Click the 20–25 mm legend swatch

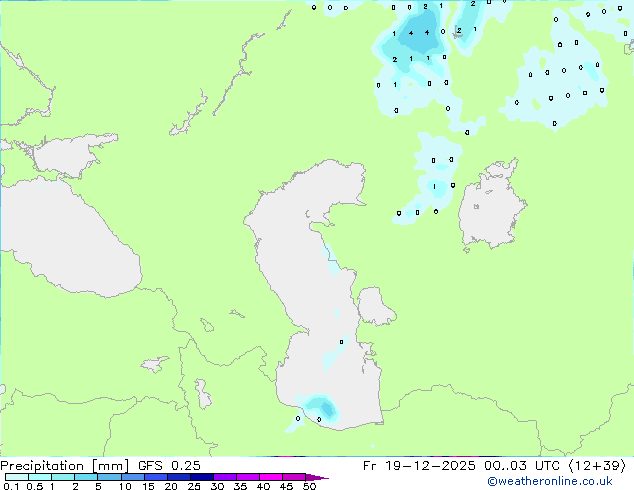coord(179,477)
